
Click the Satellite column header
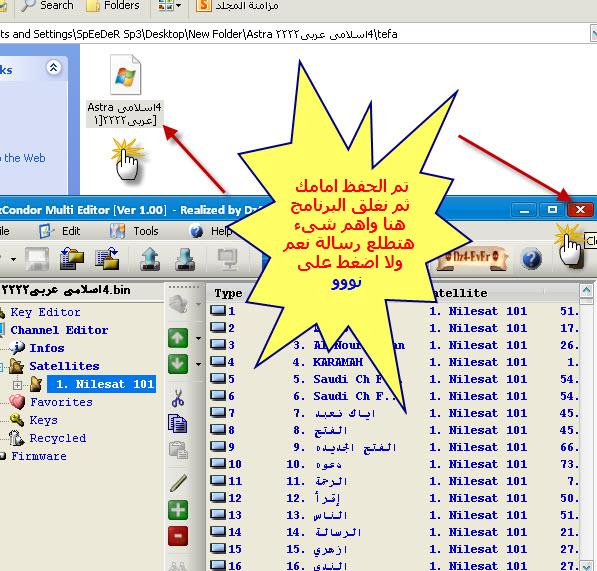(x=460, y=293)
